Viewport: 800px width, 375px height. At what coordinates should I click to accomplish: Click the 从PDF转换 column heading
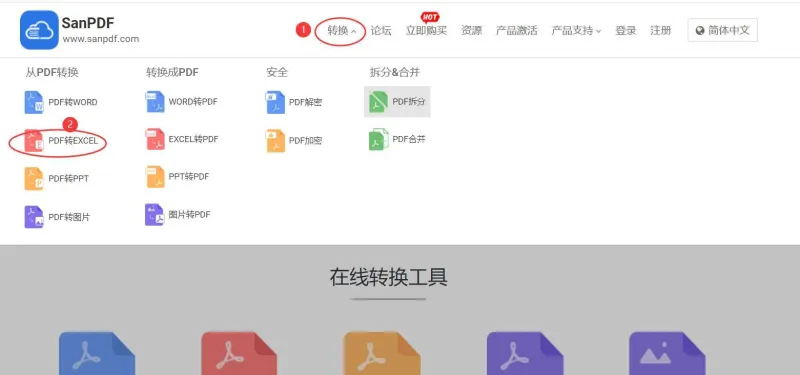[x=52, y=72]
